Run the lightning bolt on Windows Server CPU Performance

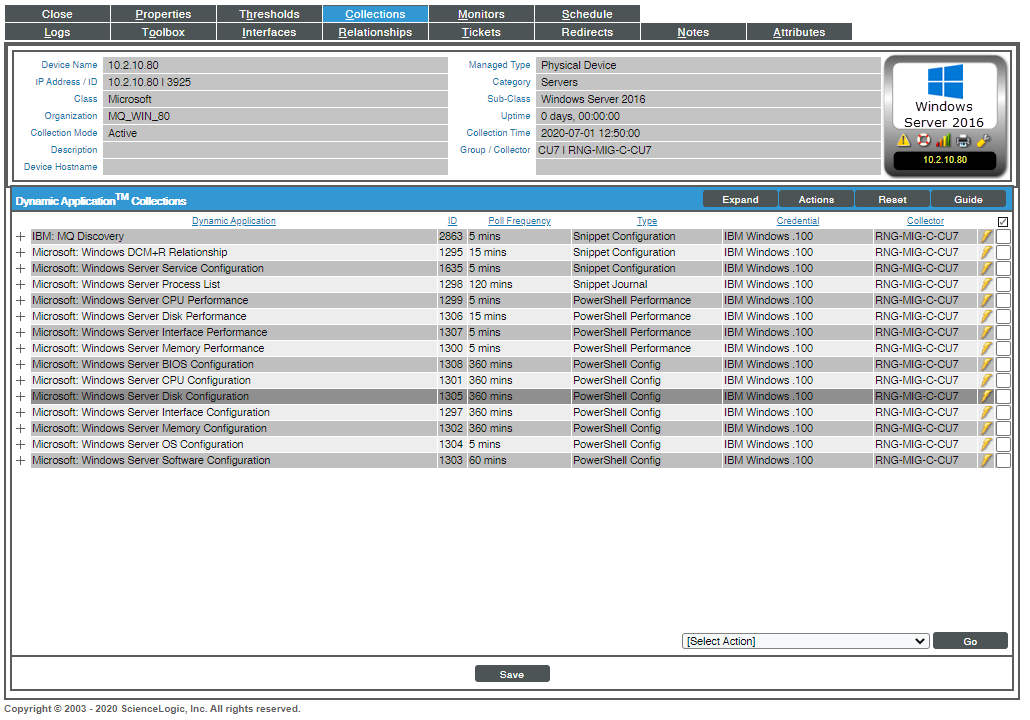click(988, 300)
